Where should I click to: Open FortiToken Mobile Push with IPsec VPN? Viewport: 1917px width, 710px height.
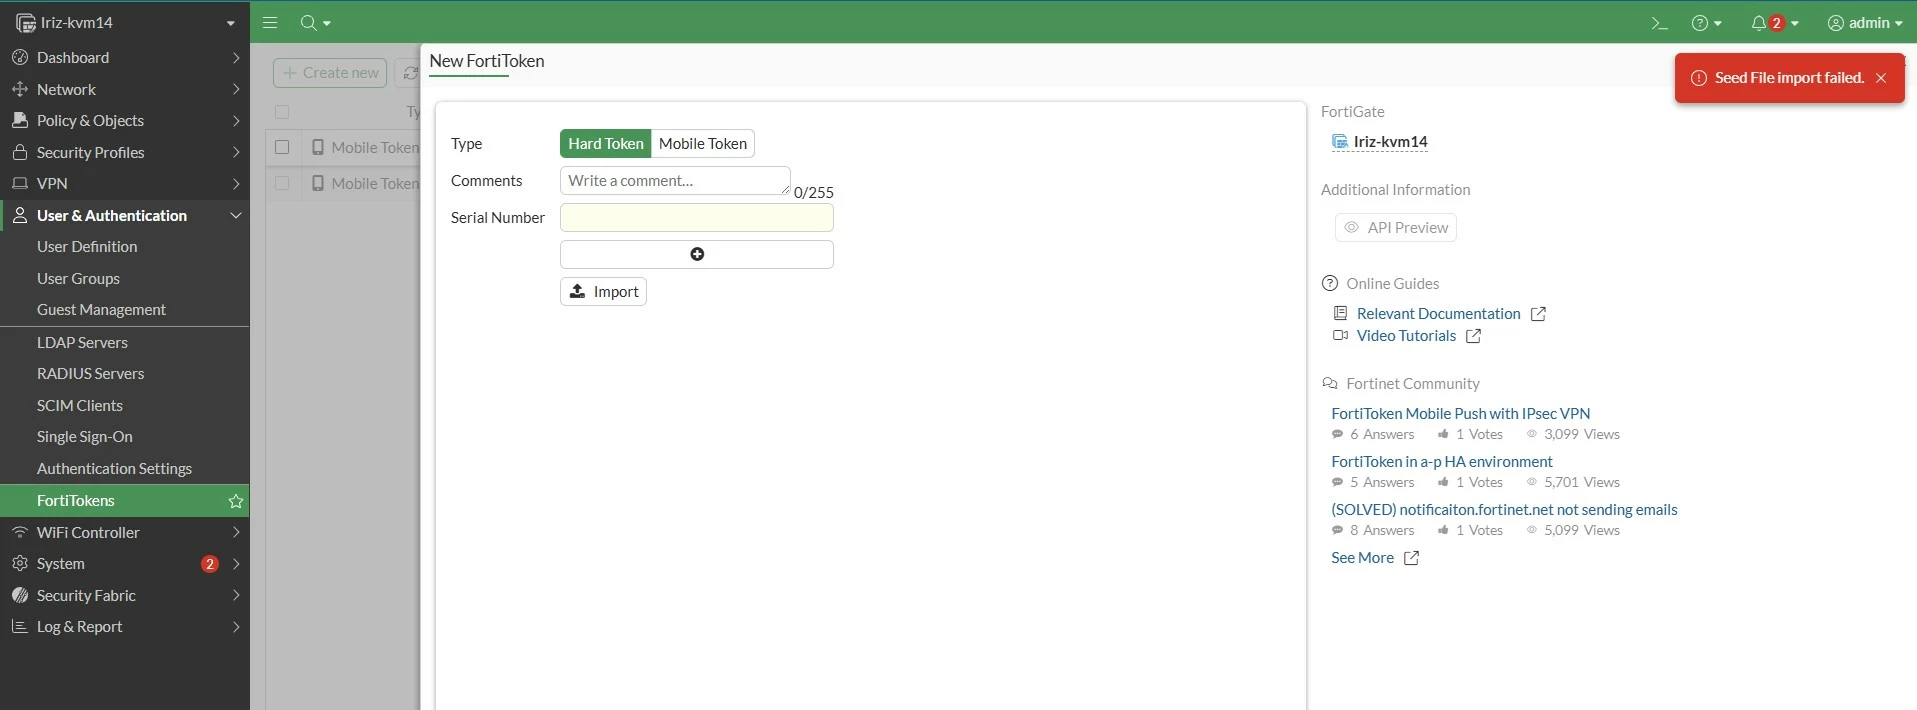1460,414
